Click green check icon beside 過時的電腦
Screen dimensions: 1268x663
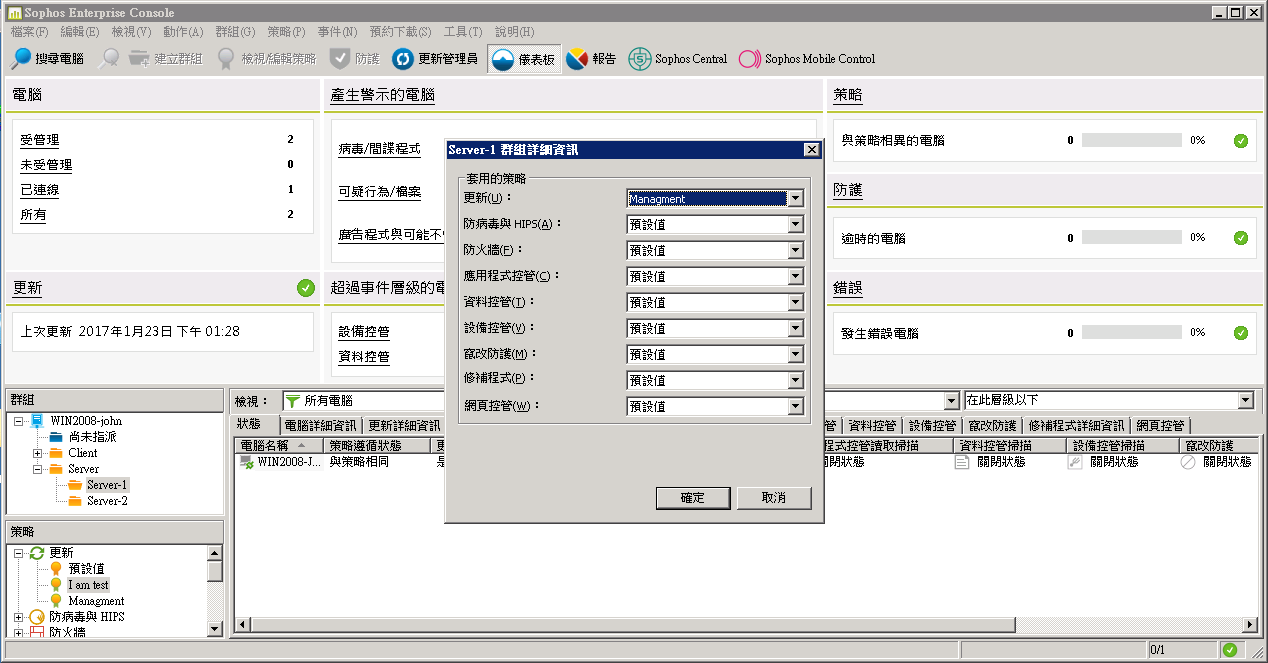[x=1241, y=238]
